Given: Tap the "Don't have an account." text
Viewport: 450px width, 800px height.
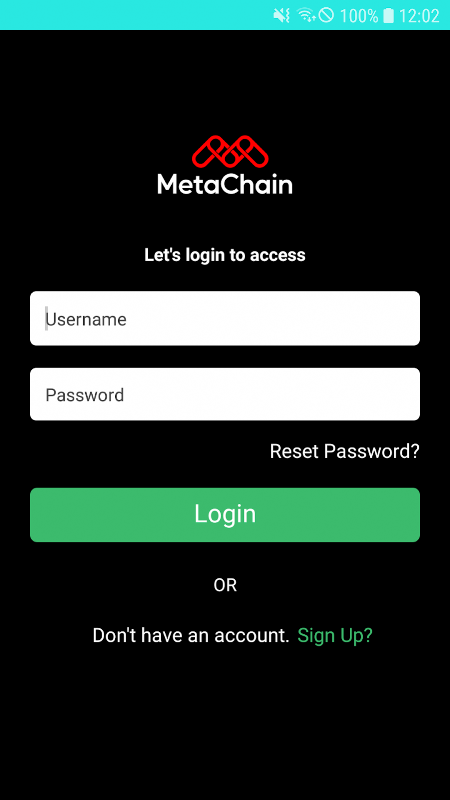Looking at the screenshot, I should click(x=191, y=635).
